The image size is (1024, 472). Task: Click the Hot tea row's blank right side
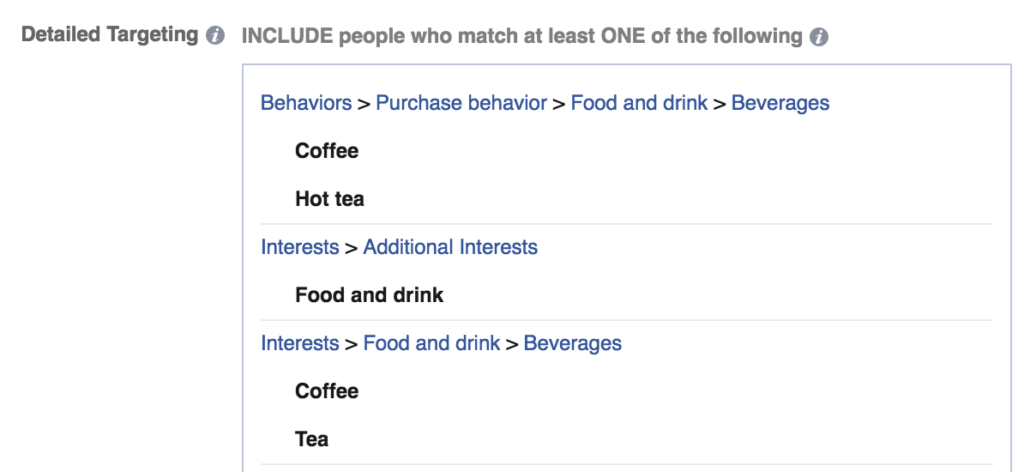click(x=679, y=199)
